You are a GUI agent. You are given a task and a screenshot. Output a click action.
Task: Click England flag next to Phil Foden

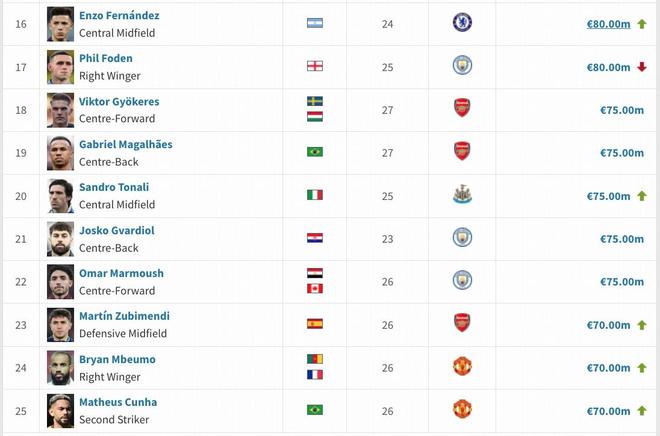tap(315, 66)
